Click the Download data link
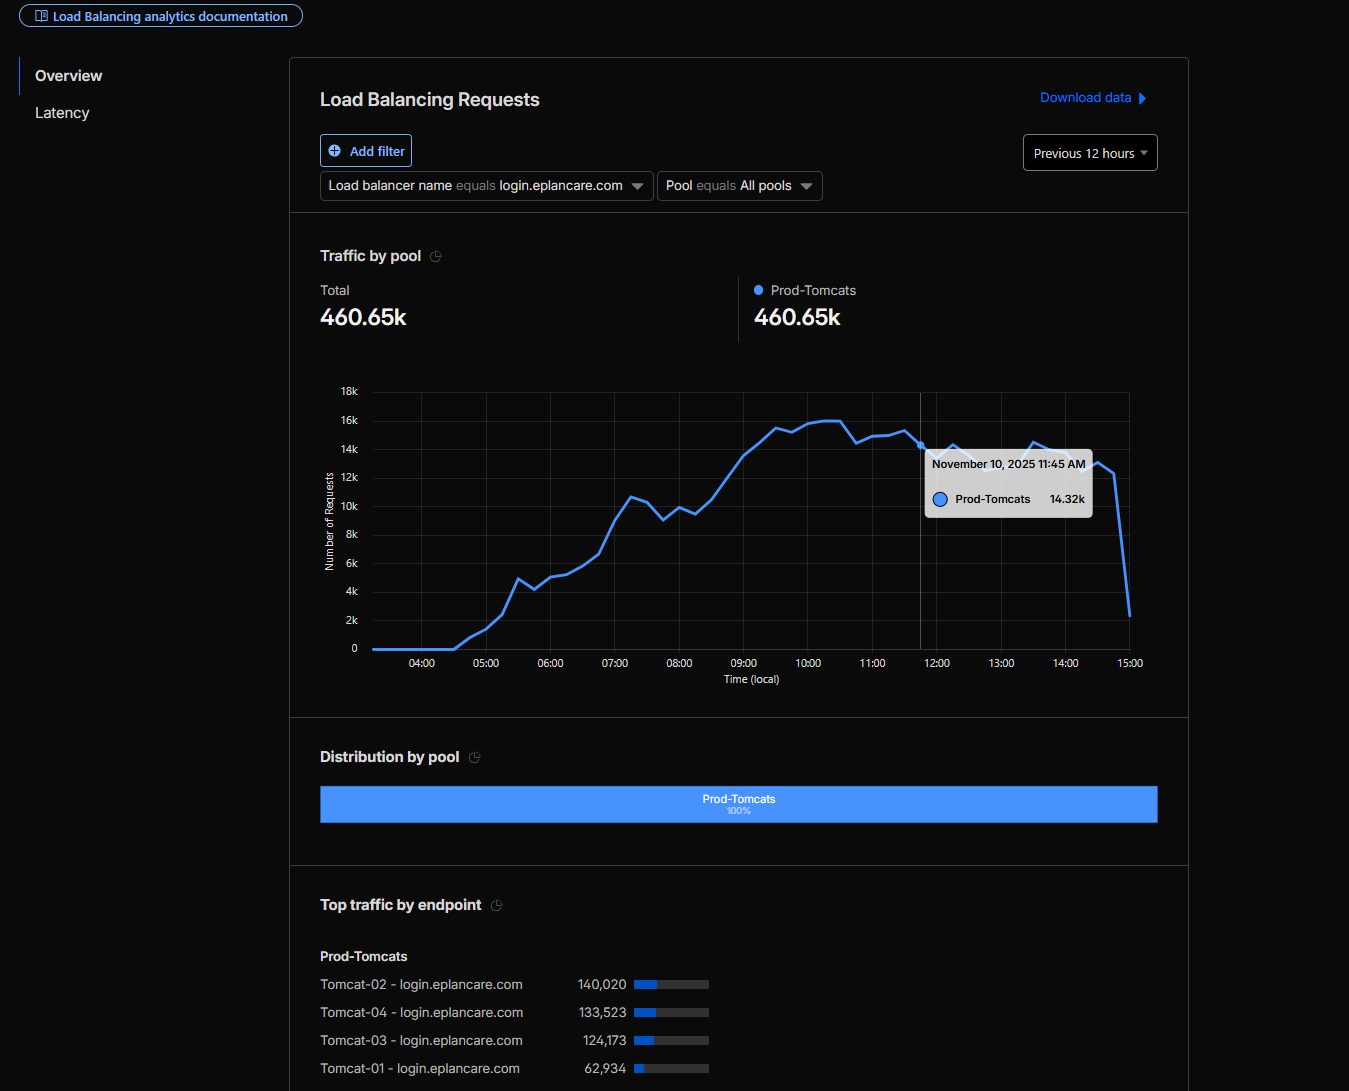 click(x=1085, y=98)
